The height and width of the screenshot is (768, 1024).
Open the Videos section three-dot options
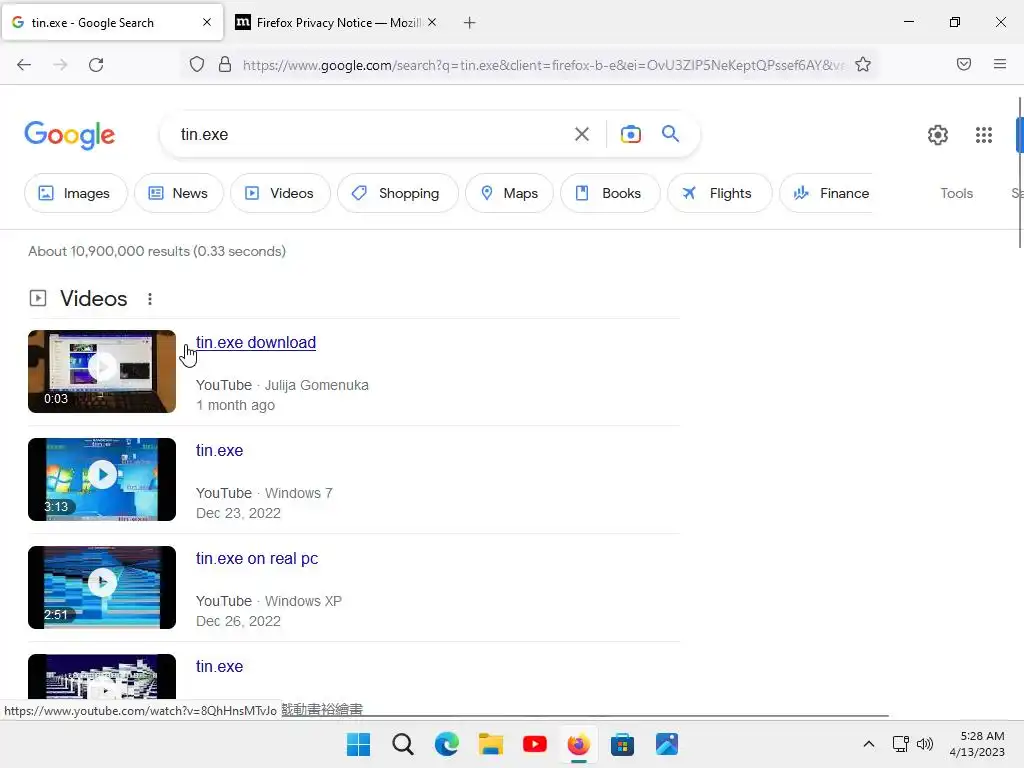click(x=150, y=298)
